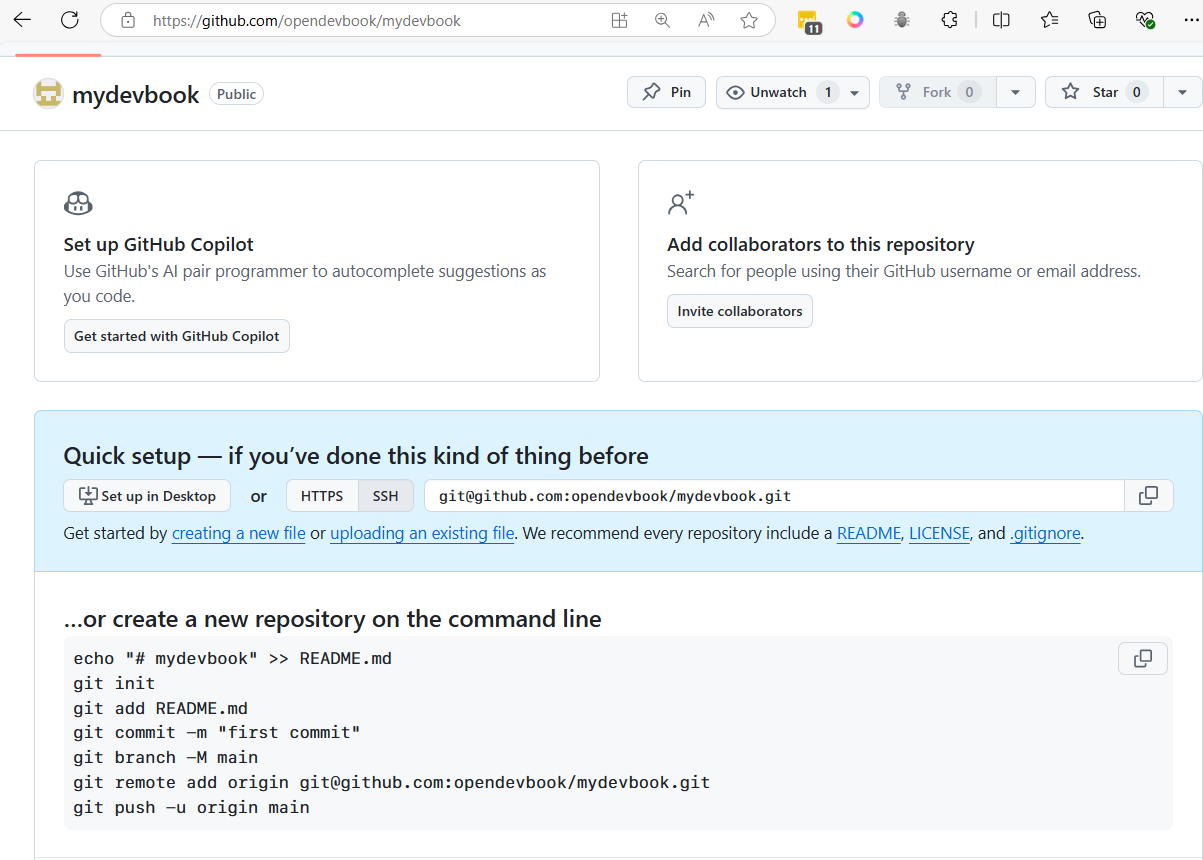
Task: Open the Fork dropdown arrow
Action: (x=1015, y=92)
